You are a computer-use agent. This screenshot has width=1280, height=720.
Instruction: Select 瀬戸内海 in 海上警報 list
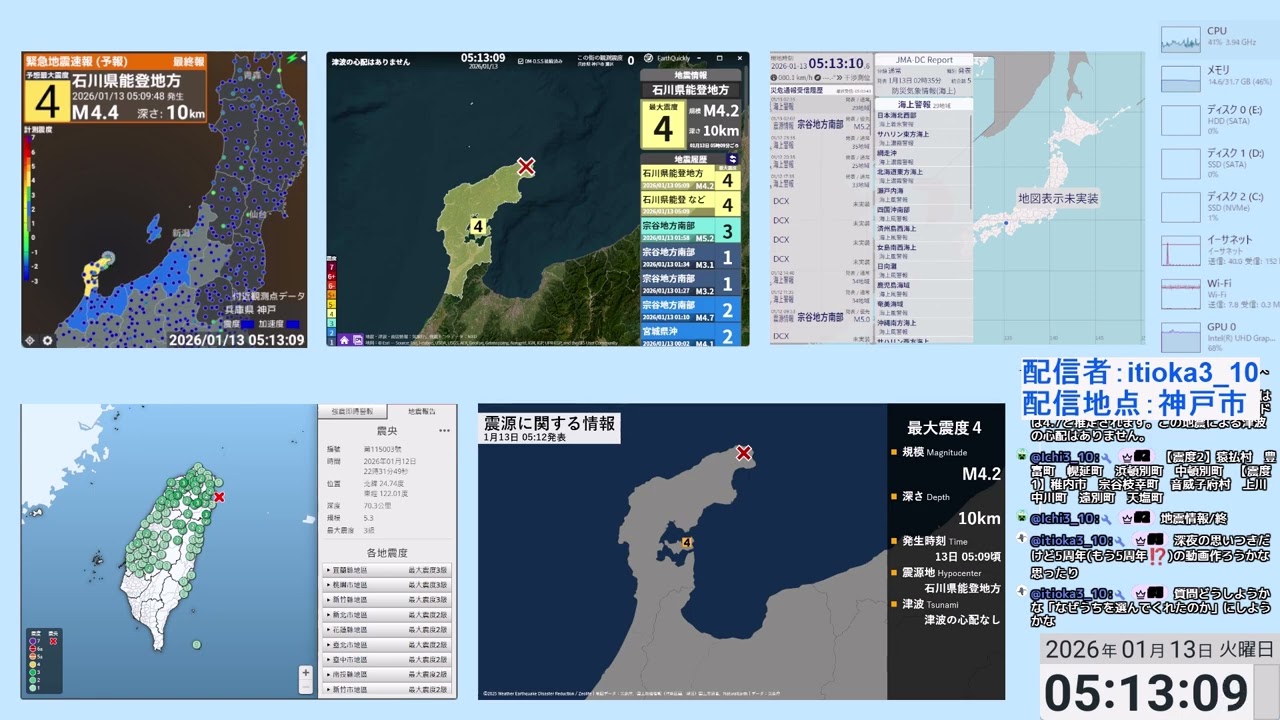coord(922,195)
